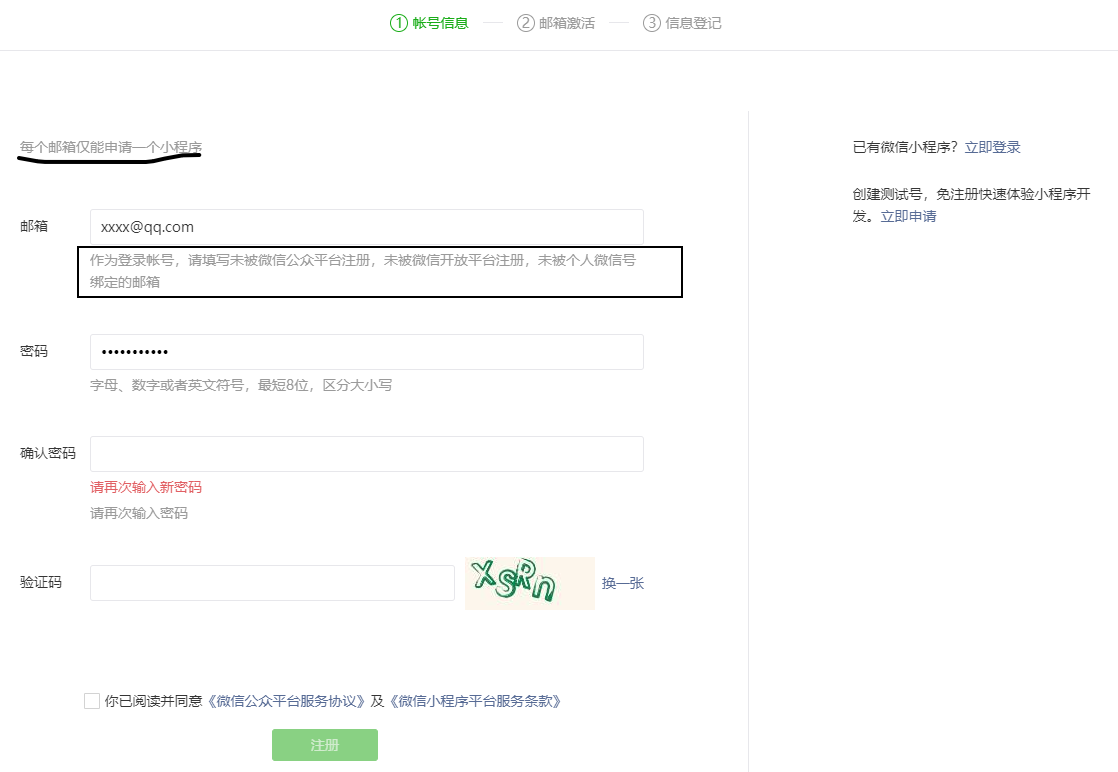Open the 立即登录 link

[992, 147]
